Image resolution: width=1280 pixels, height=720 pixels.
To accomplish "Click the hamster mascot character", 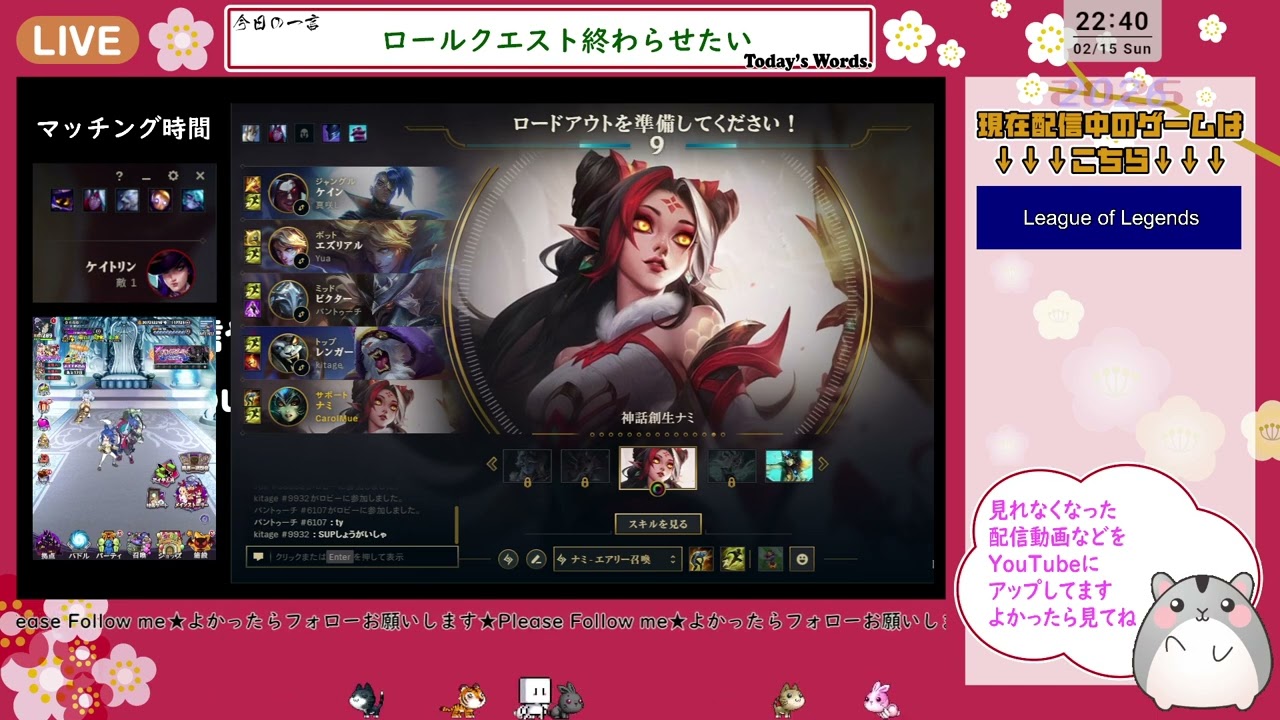I will (1201, 642).
